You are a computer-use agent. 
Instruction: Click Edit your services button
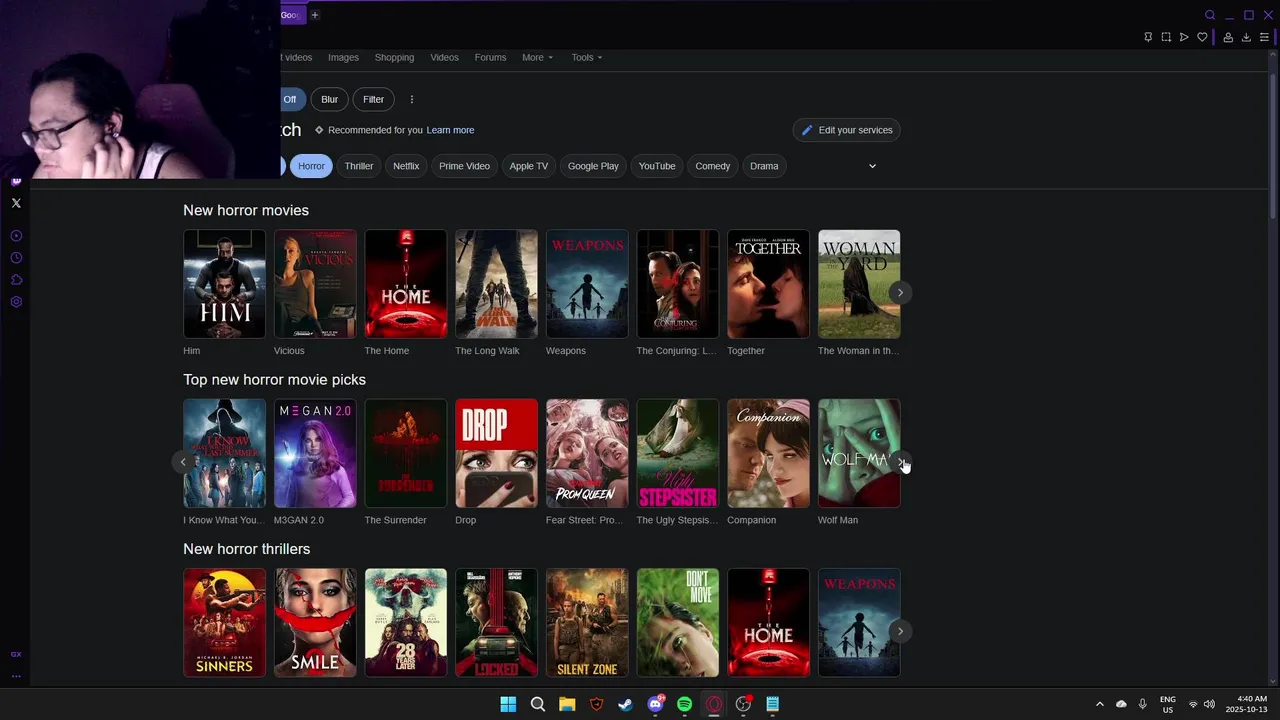[846, 130]
